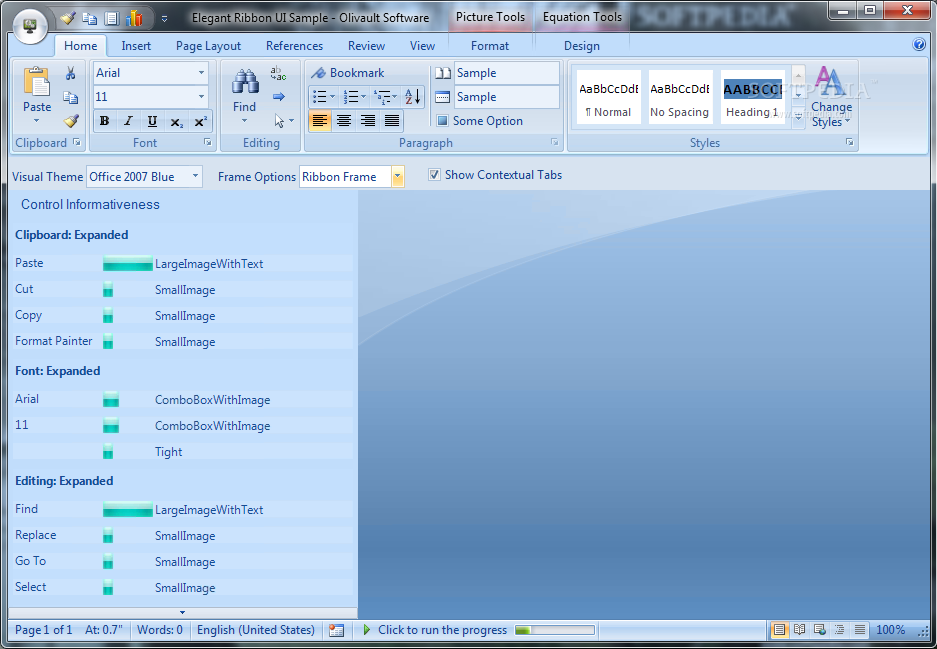Viewport: 937px width, 649px height.
Task: Click the Go To arrow icon
Action: [278, 97]
